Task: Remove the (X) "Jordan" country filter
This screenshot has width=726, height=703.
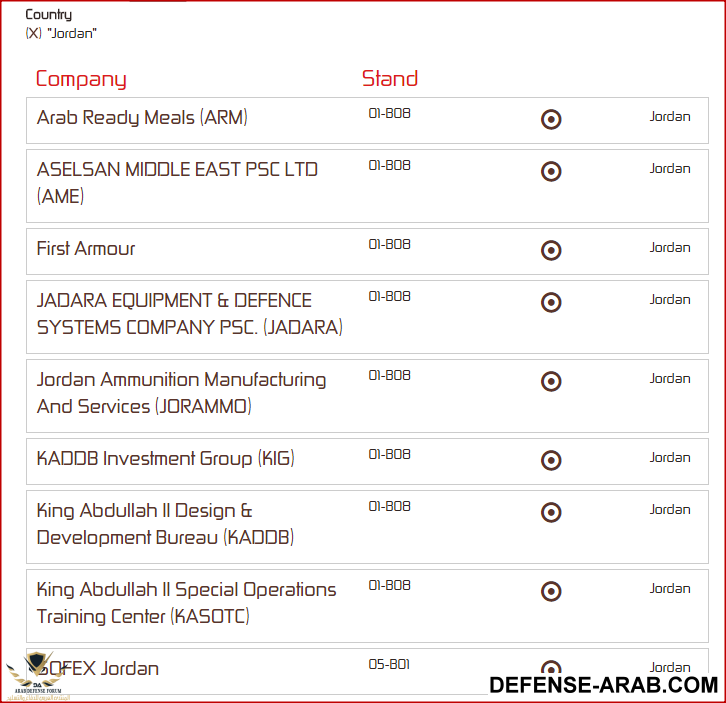Action: (61, 33)
